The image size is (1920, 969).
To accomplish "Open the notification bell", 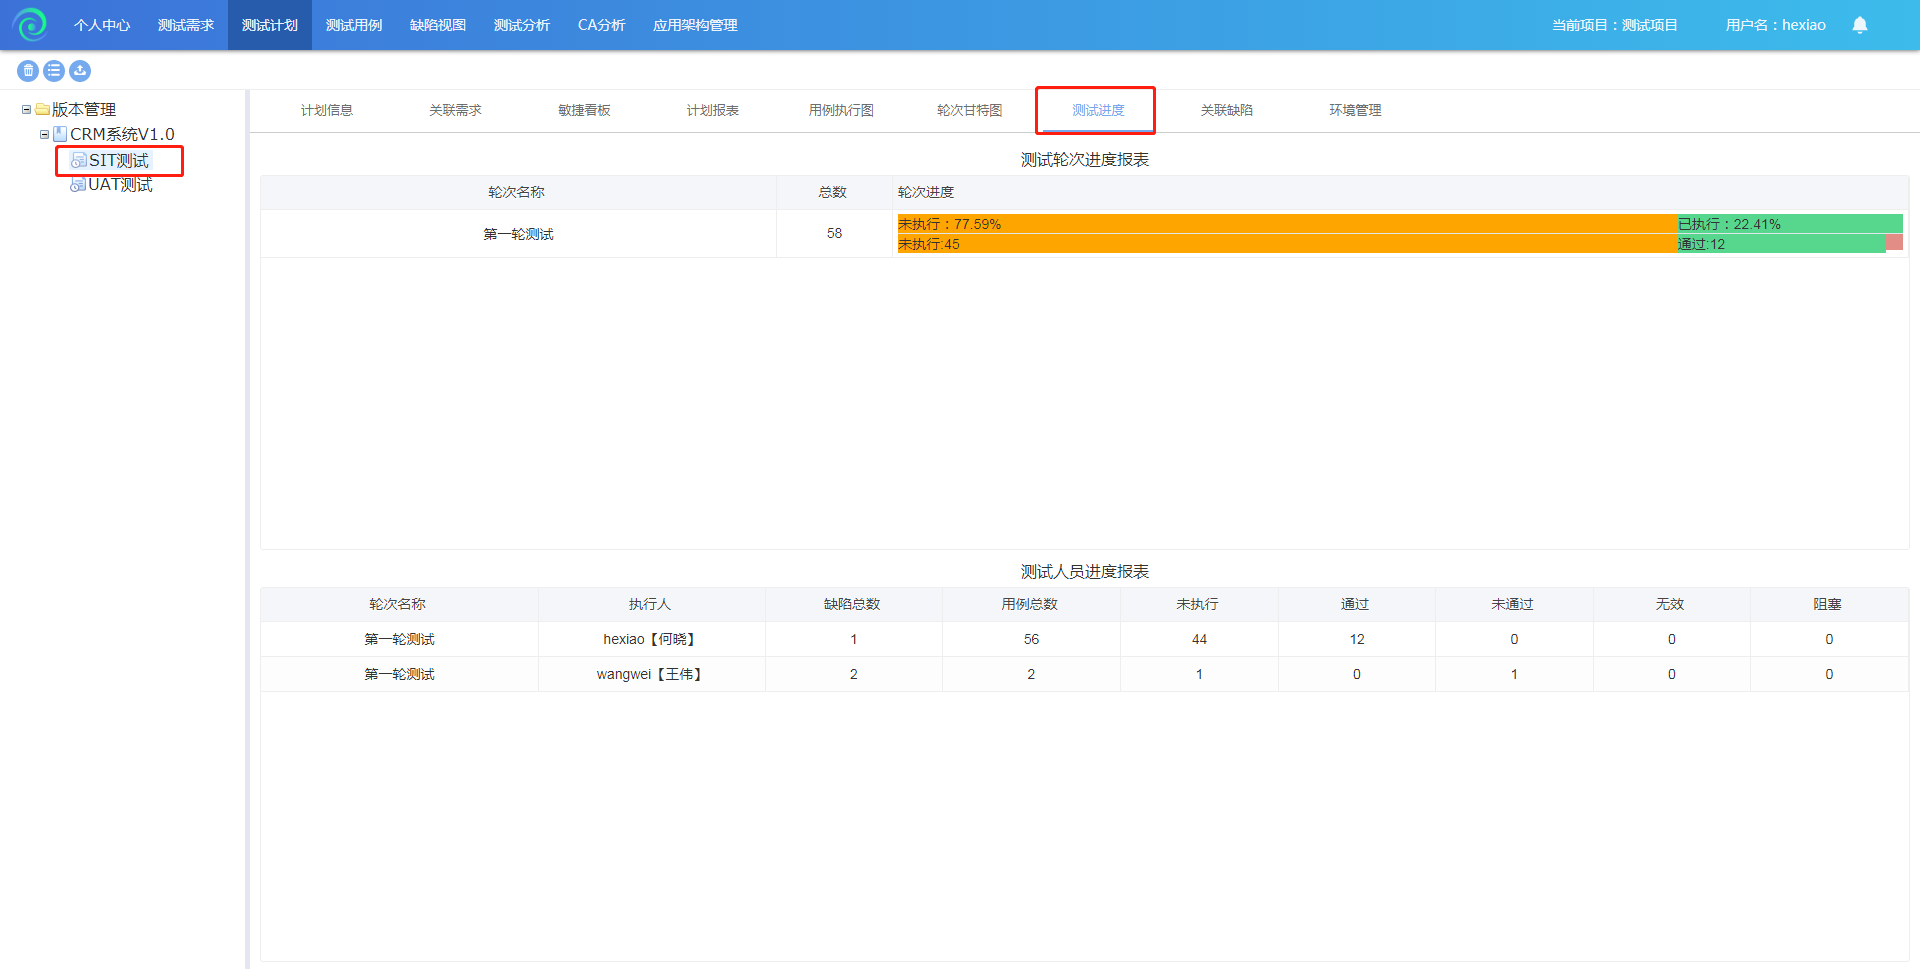I will click(x=1859, y=25).
